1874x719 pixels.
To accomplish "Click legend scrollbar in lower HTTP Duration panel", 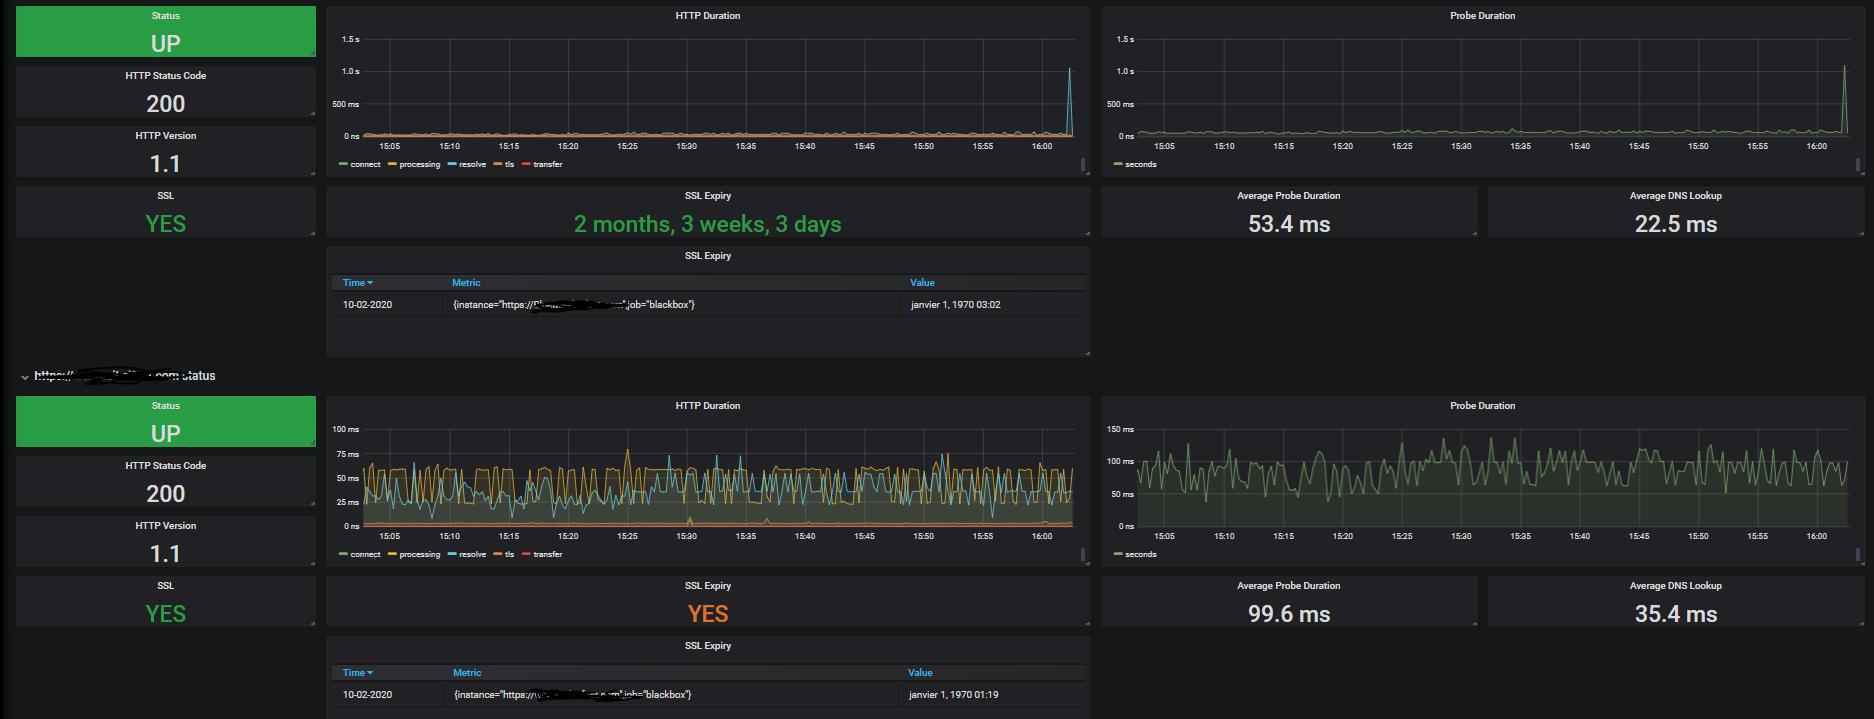I will [1084, 555].
